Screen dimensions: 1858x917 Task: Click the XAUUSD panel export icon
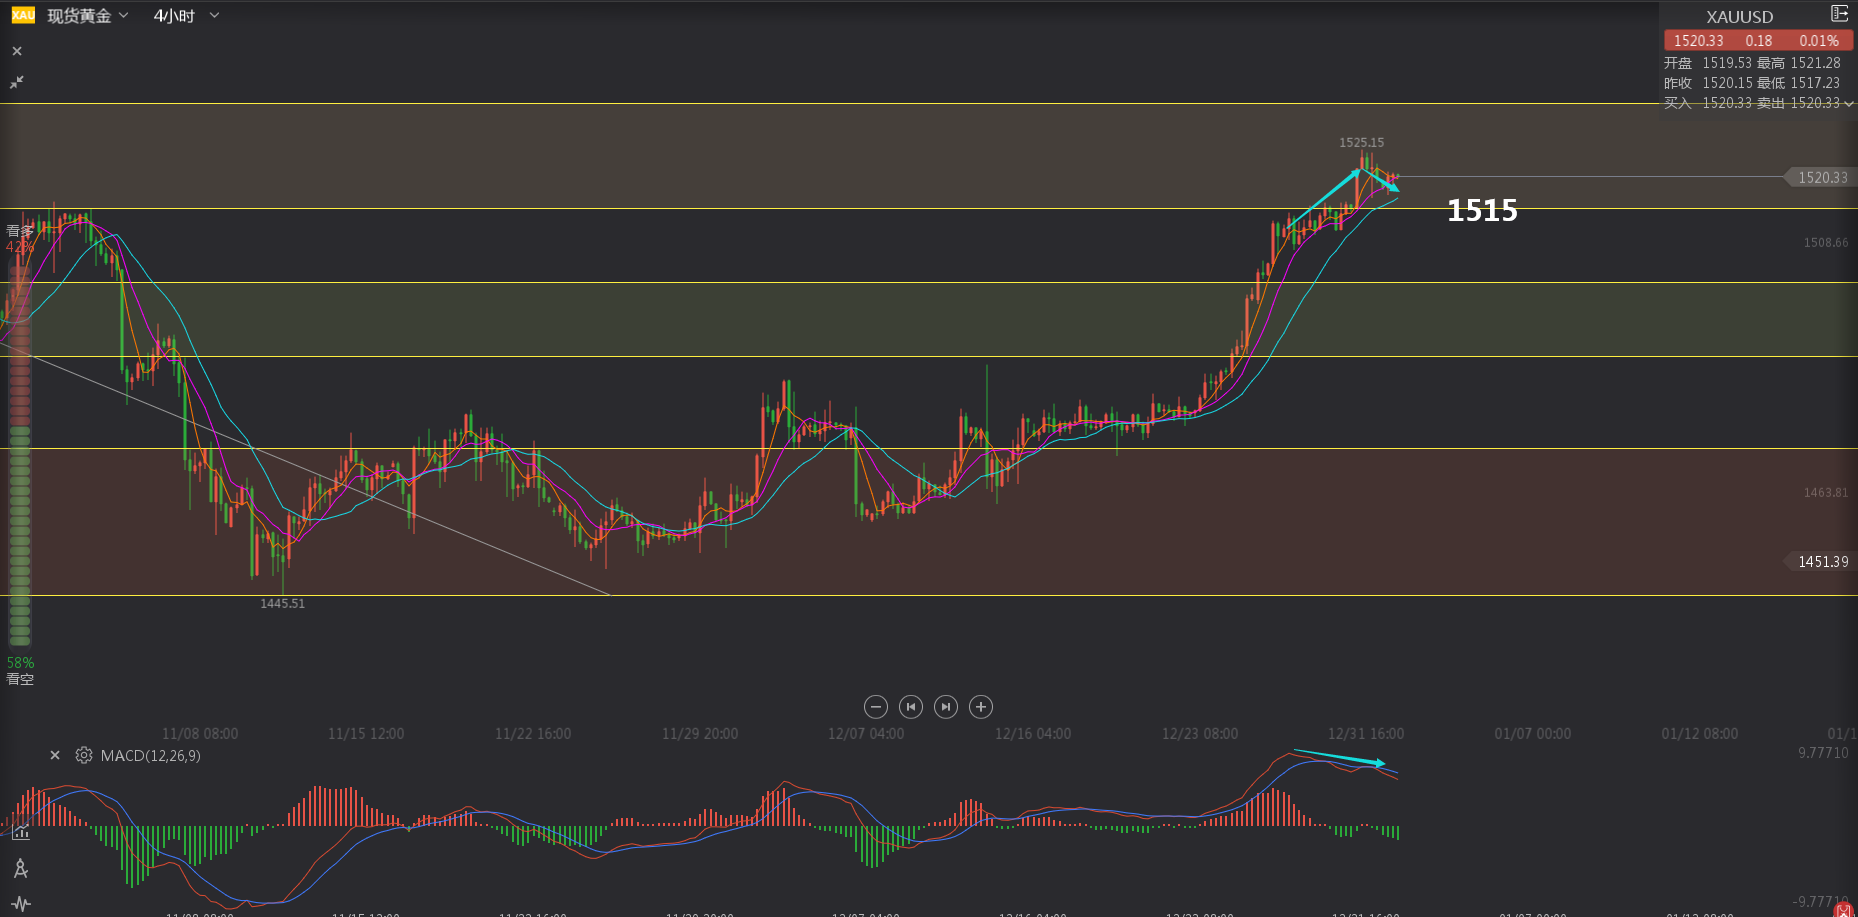1838,14
